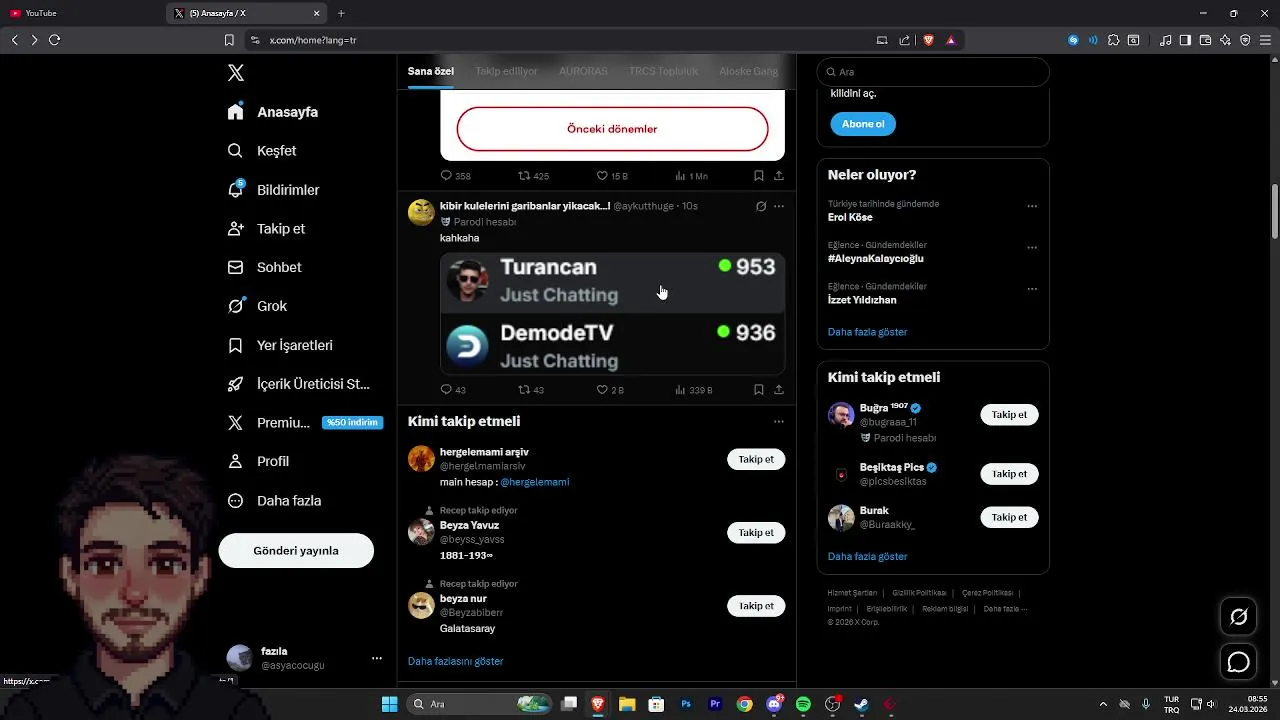Open Spotify from taskbar
This screenshot has height=720, width=1280.
803,704
